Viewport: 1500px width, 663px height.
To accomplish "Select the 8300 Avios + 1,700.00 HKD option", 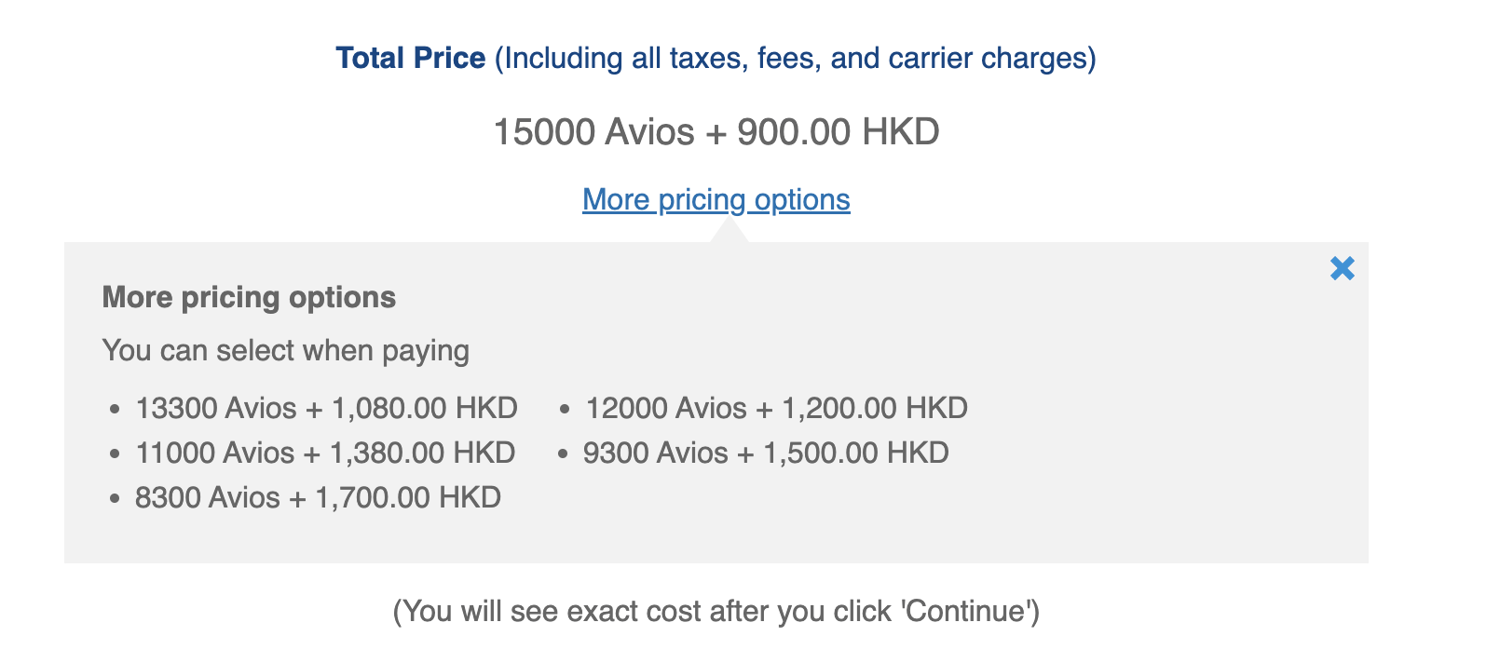I will pos(317,497).
